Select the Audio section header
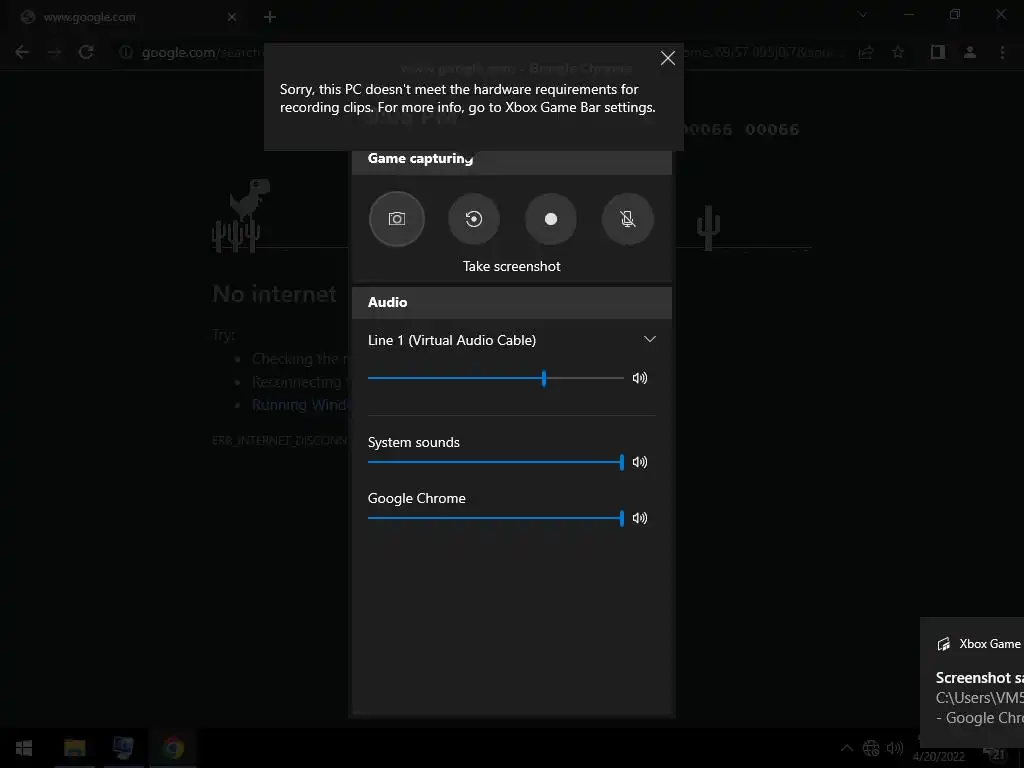 click(511, 302)
